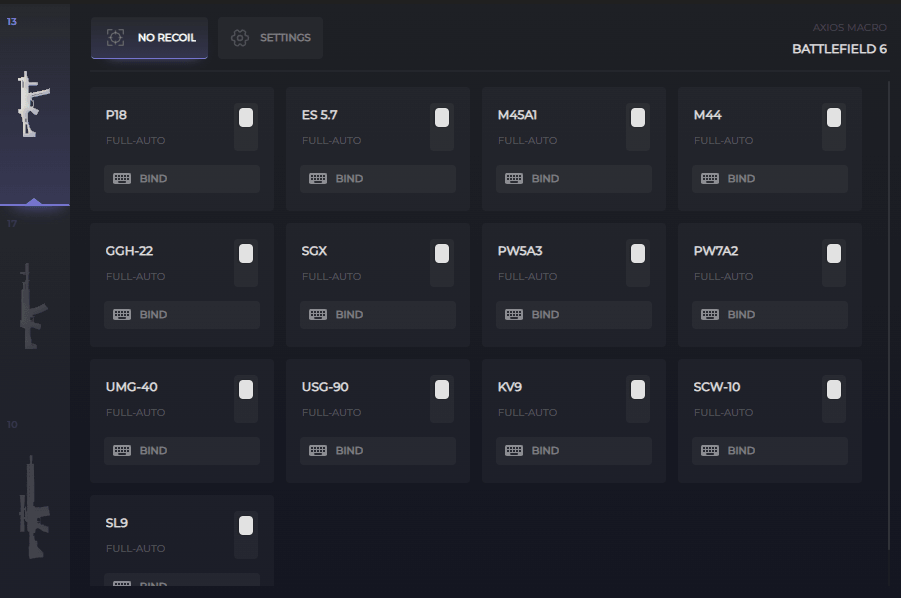Click the PW7A2 weapon name
The image size is (901, 598).
[x=716, y=251]
